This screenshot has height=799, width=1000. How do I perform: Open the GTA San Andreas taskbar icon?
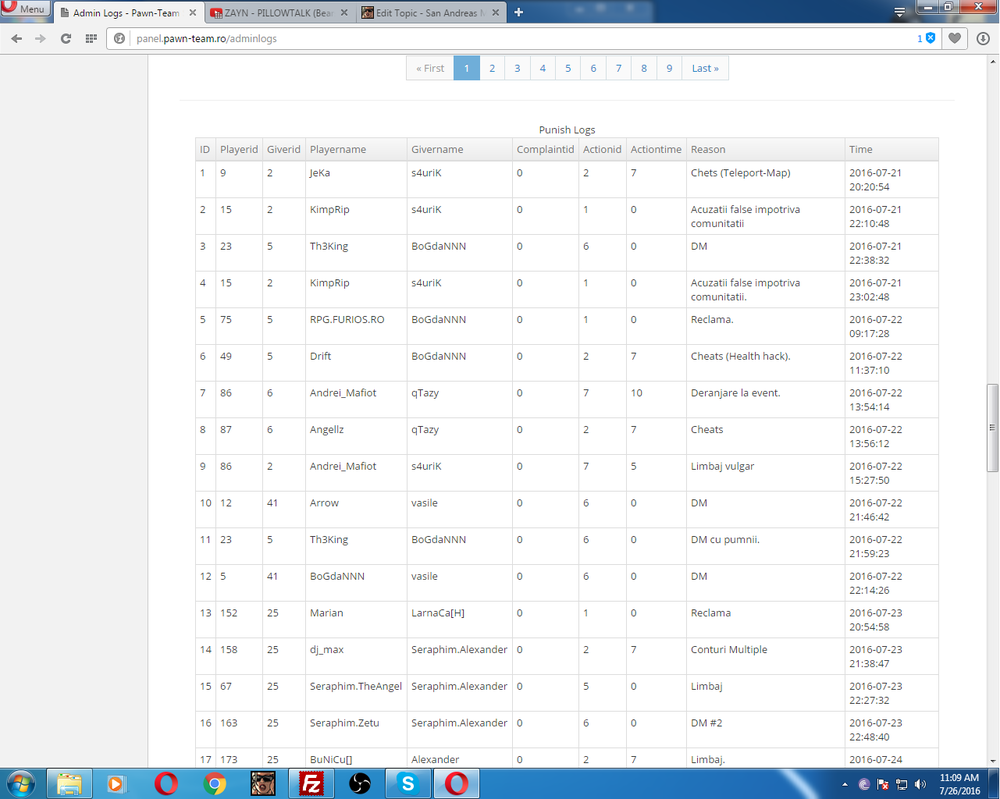click(x=263, y=783)
